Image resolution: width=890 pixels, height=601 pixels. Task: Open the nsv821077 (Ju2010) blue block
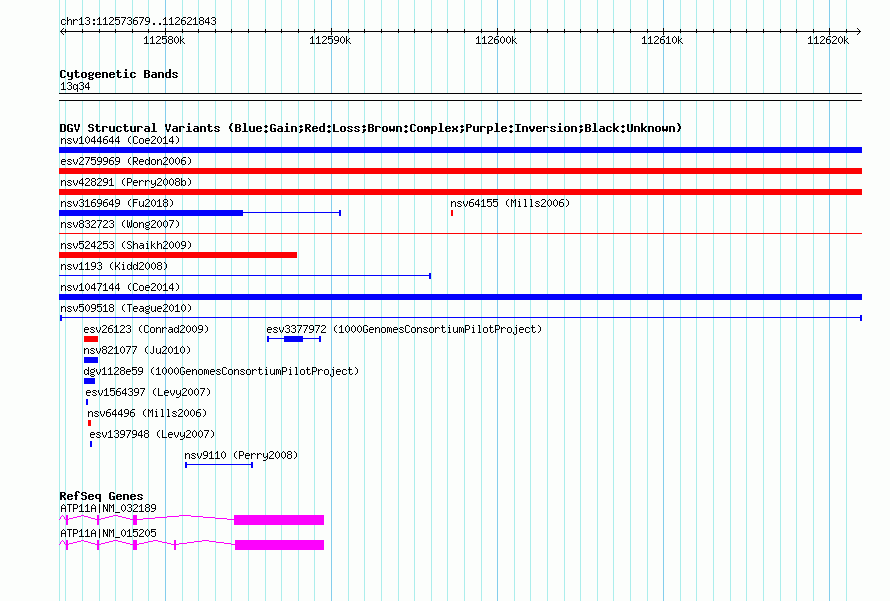click(91, 360)
